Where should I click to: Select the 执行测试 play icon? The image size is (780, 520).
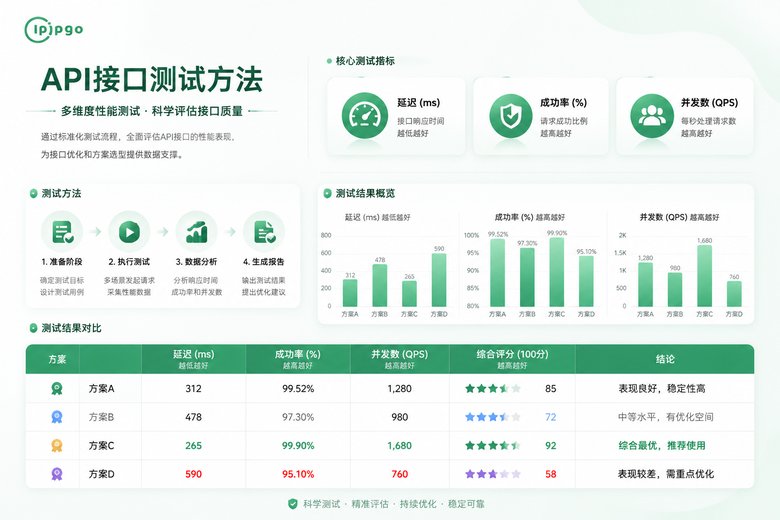pos(129,231)
